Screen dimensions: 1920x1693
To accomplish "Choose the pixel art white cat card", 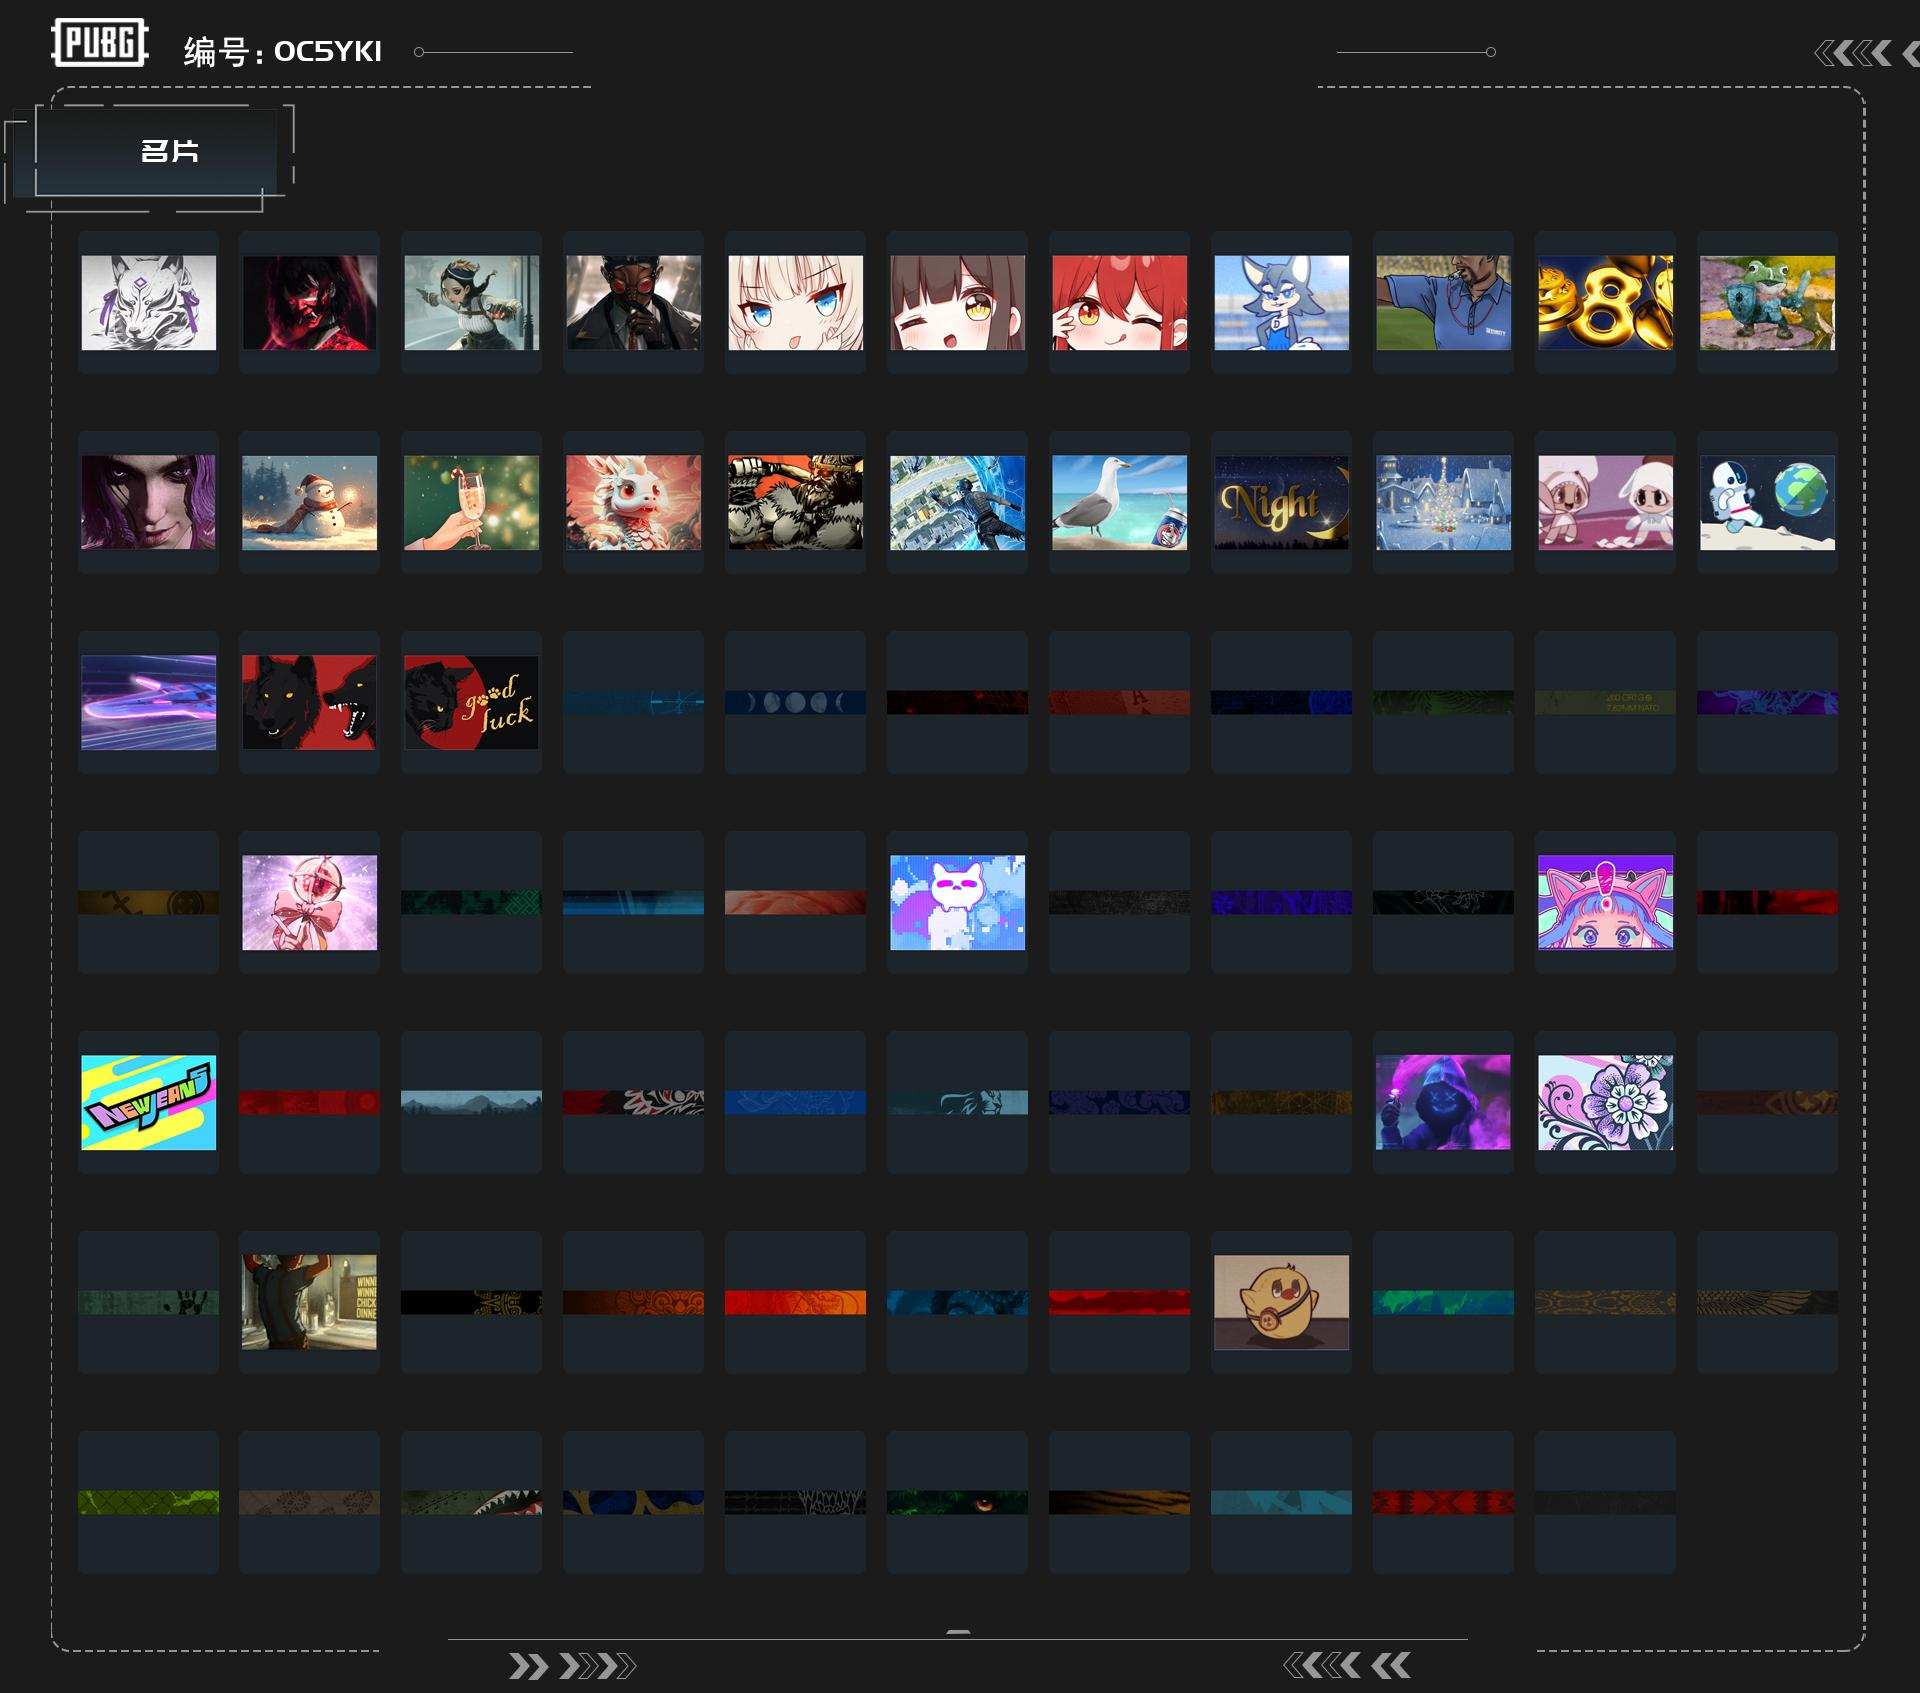I will pos(958,902).
